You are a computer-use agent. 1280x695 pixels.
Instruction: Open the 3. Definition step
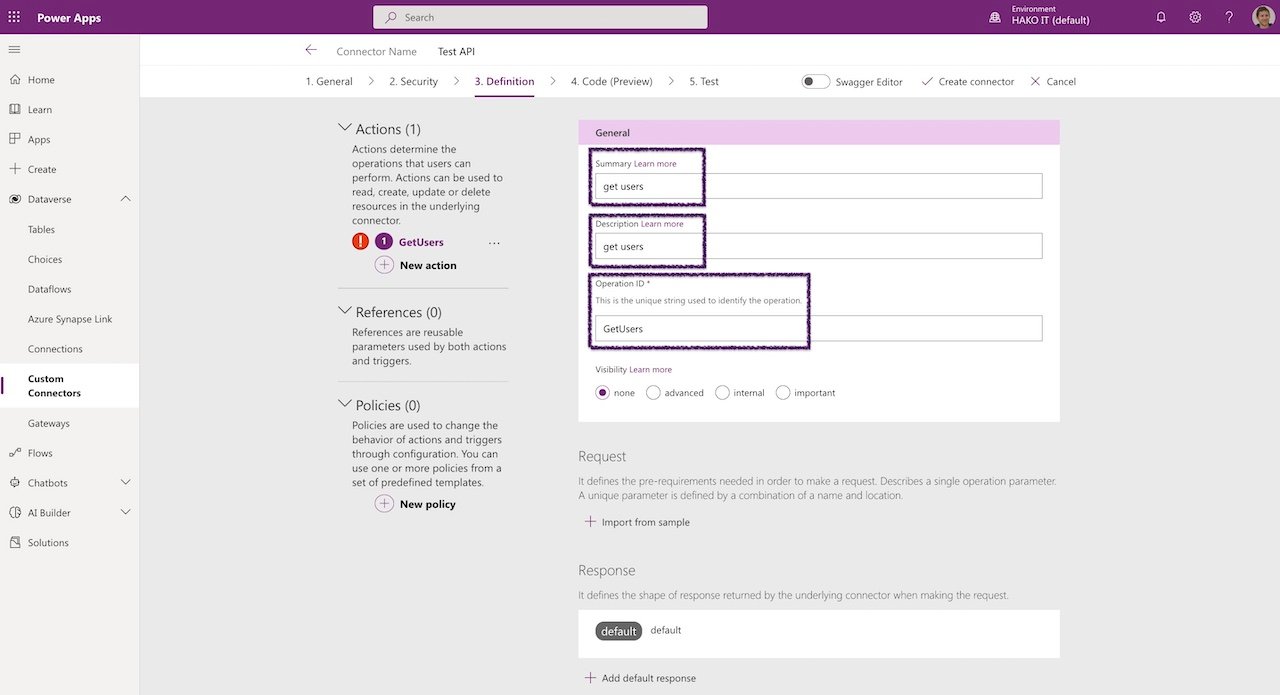pyautogui.click(x=504, y=81)
